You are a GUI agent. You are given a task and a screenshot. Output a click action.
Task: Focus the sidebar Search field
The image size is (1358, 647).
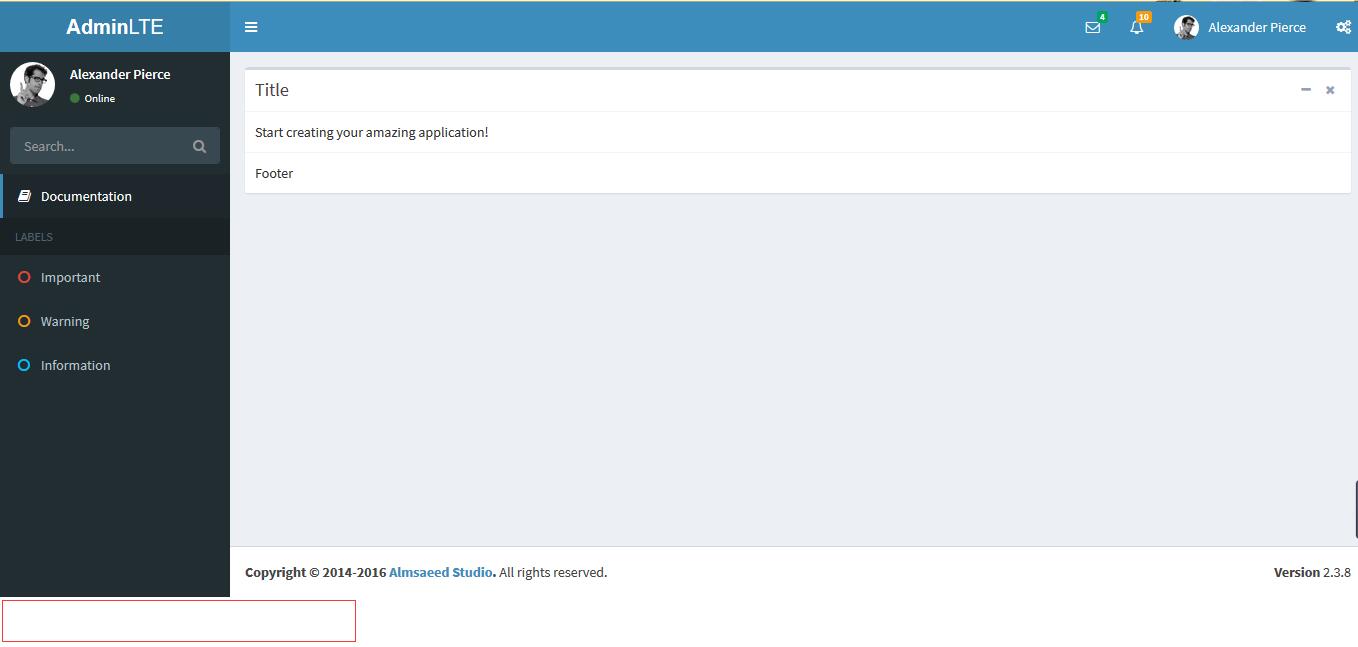click(100, 146)
